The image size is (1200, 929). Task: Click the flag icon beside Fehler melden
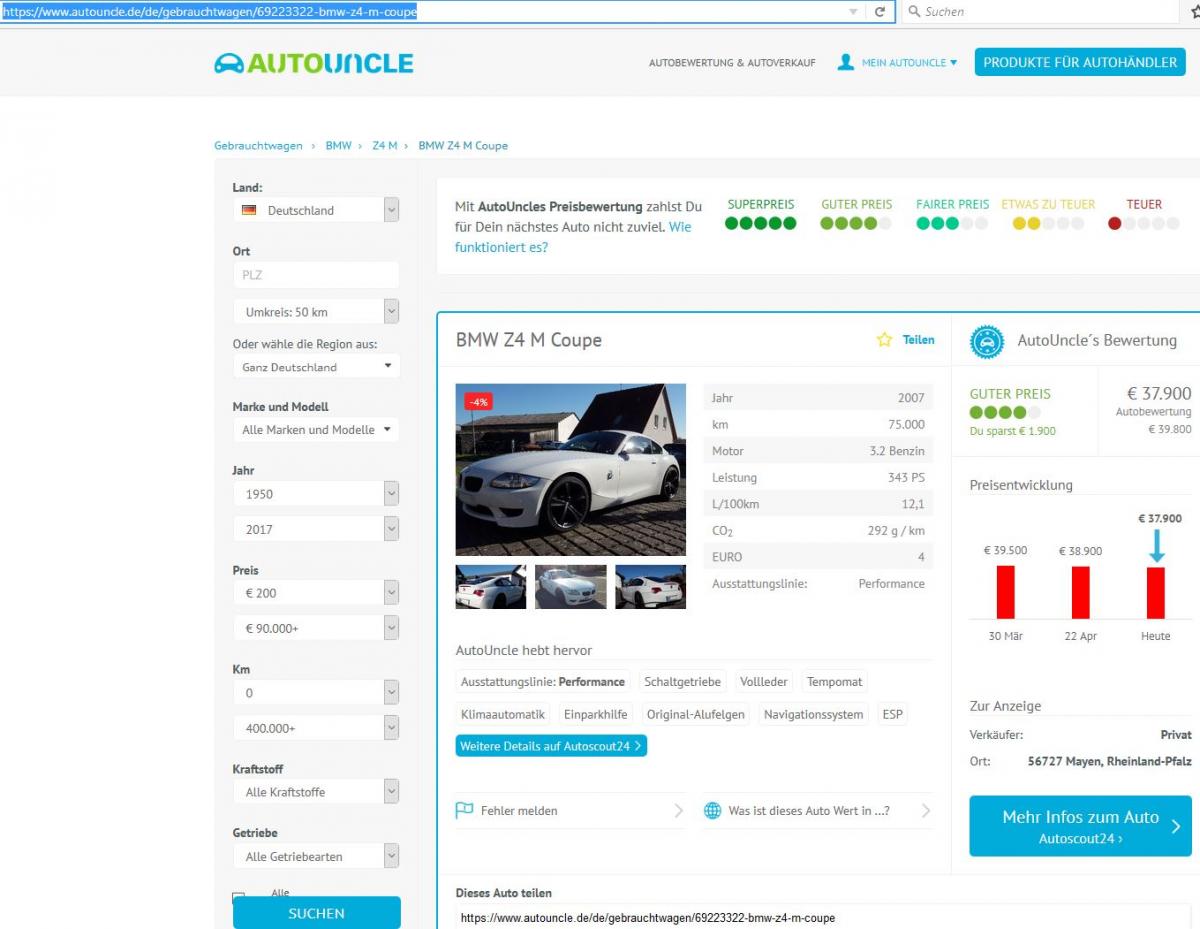464,810
